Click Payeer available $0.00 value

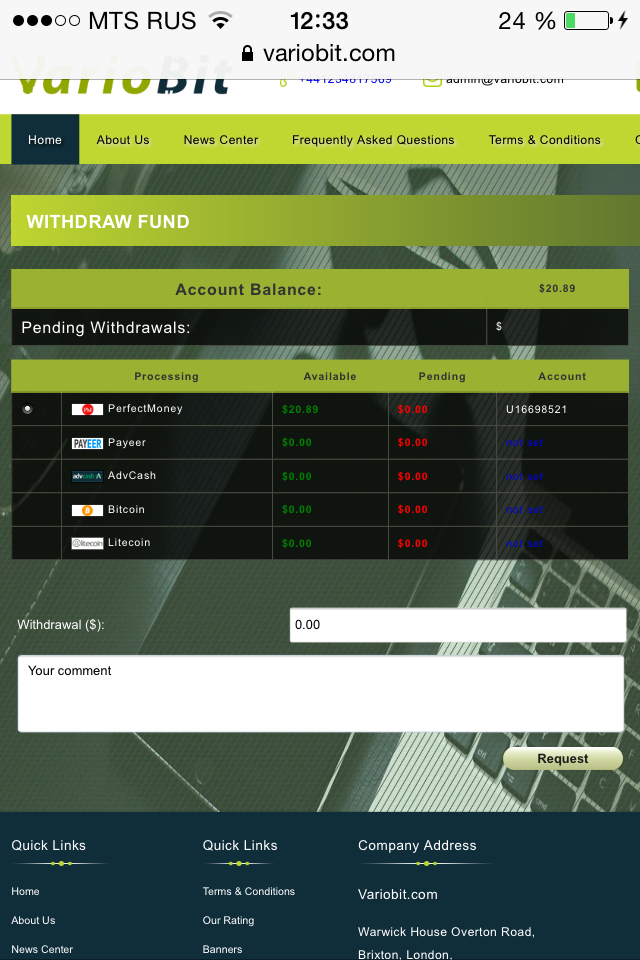(297, 443)
